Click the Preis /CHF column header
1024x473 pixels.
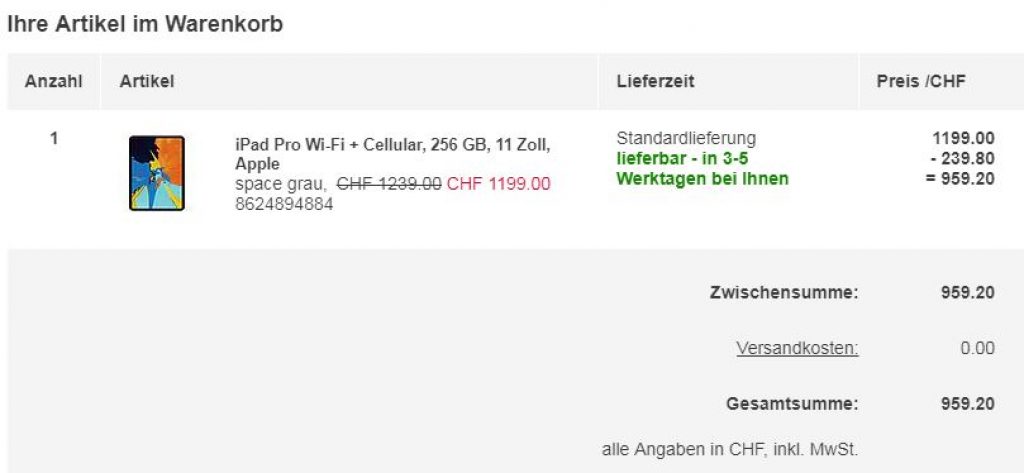pos(921,81)
